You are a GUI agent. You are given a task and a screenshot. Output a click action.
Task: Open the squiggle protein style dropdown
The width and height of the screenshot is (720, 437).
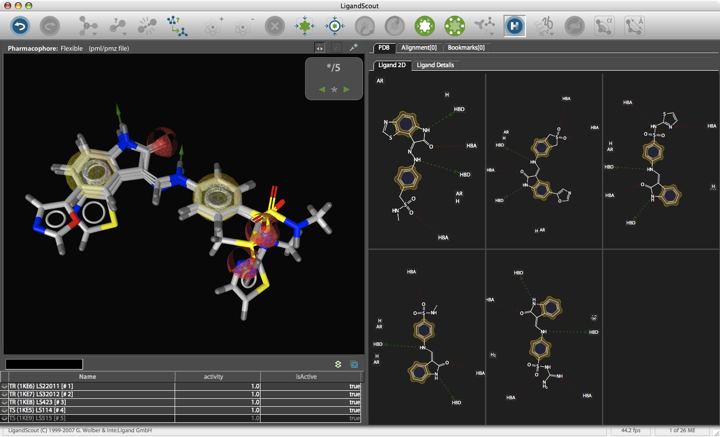click(x=545, y=26)
